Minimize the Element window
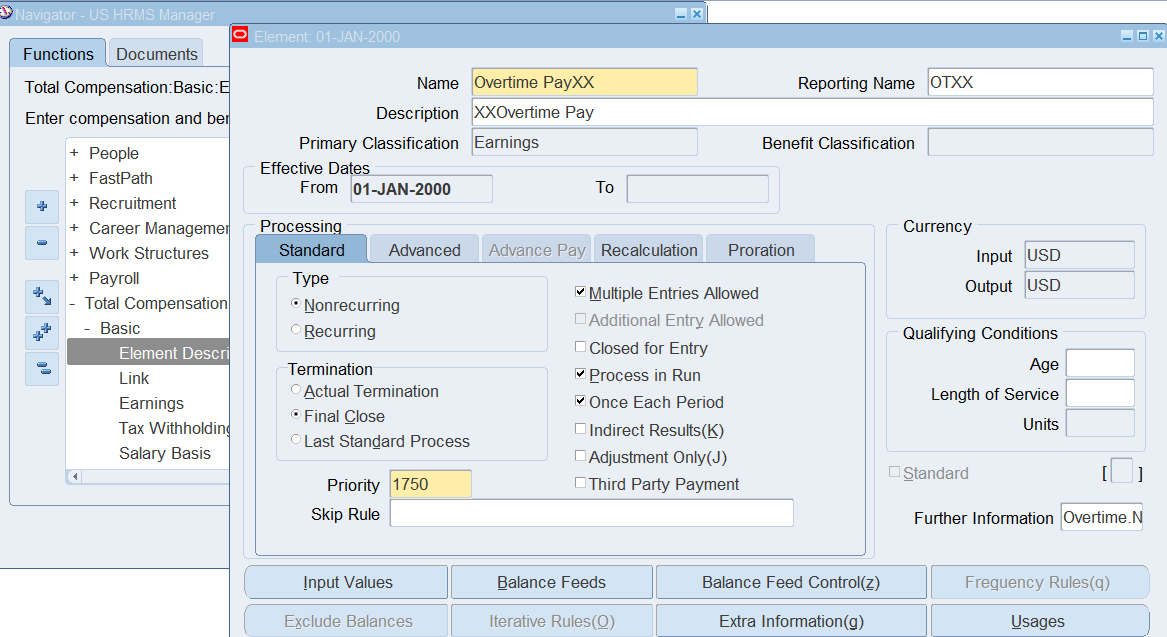Viewport: 1167px width, 637px height. (x=1127, y=36)
